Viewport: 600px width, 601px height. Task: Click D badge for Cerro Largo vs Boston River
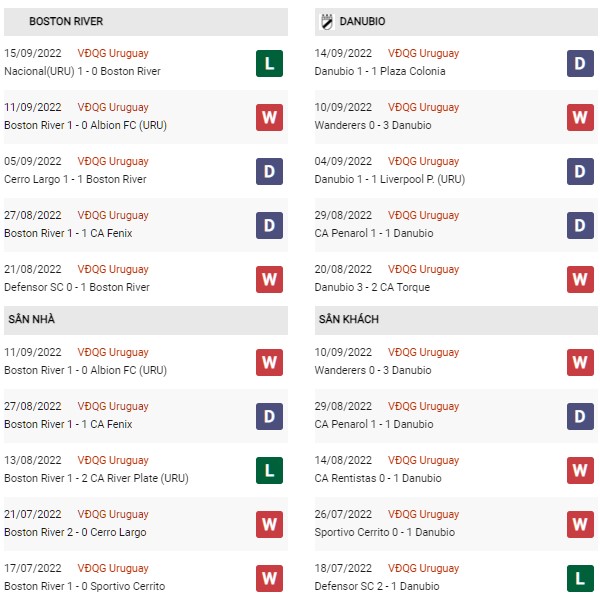pyautogui.click(x=269, y=171)
